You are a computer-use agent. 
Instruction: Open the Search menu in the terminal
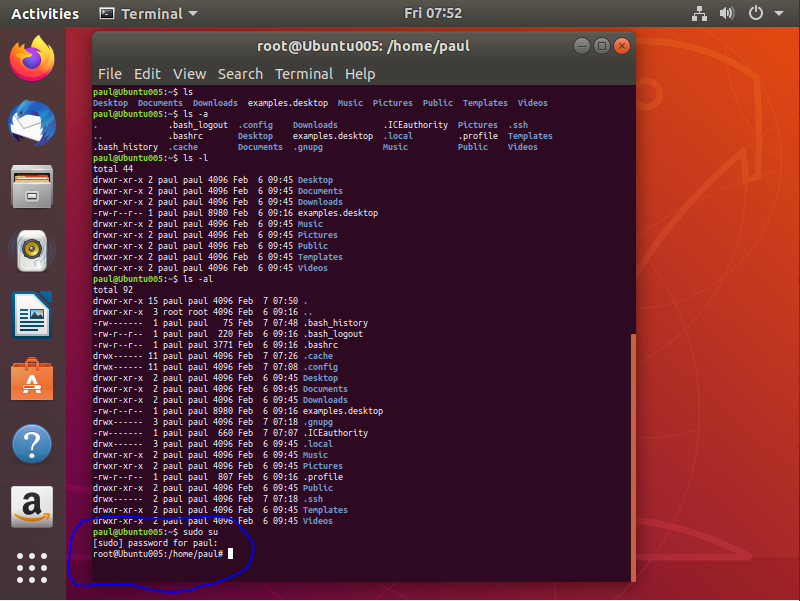tap(240, 74)
